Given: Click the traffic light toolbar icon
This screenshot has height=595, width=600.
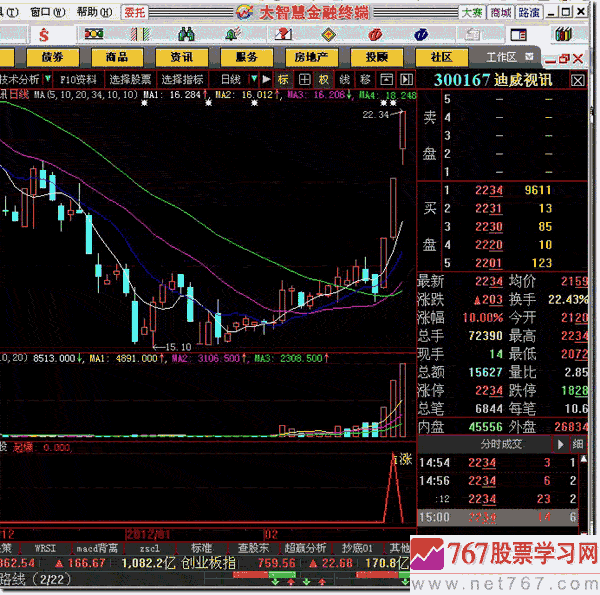Looking at the screenshot, I should (94, 34).
